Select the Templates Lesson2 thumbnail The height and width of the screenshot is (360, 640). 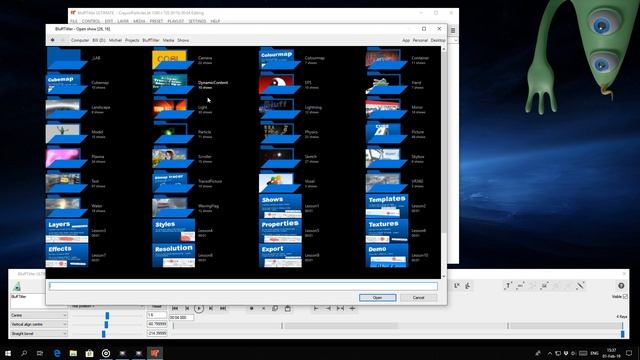pos(387,207)
